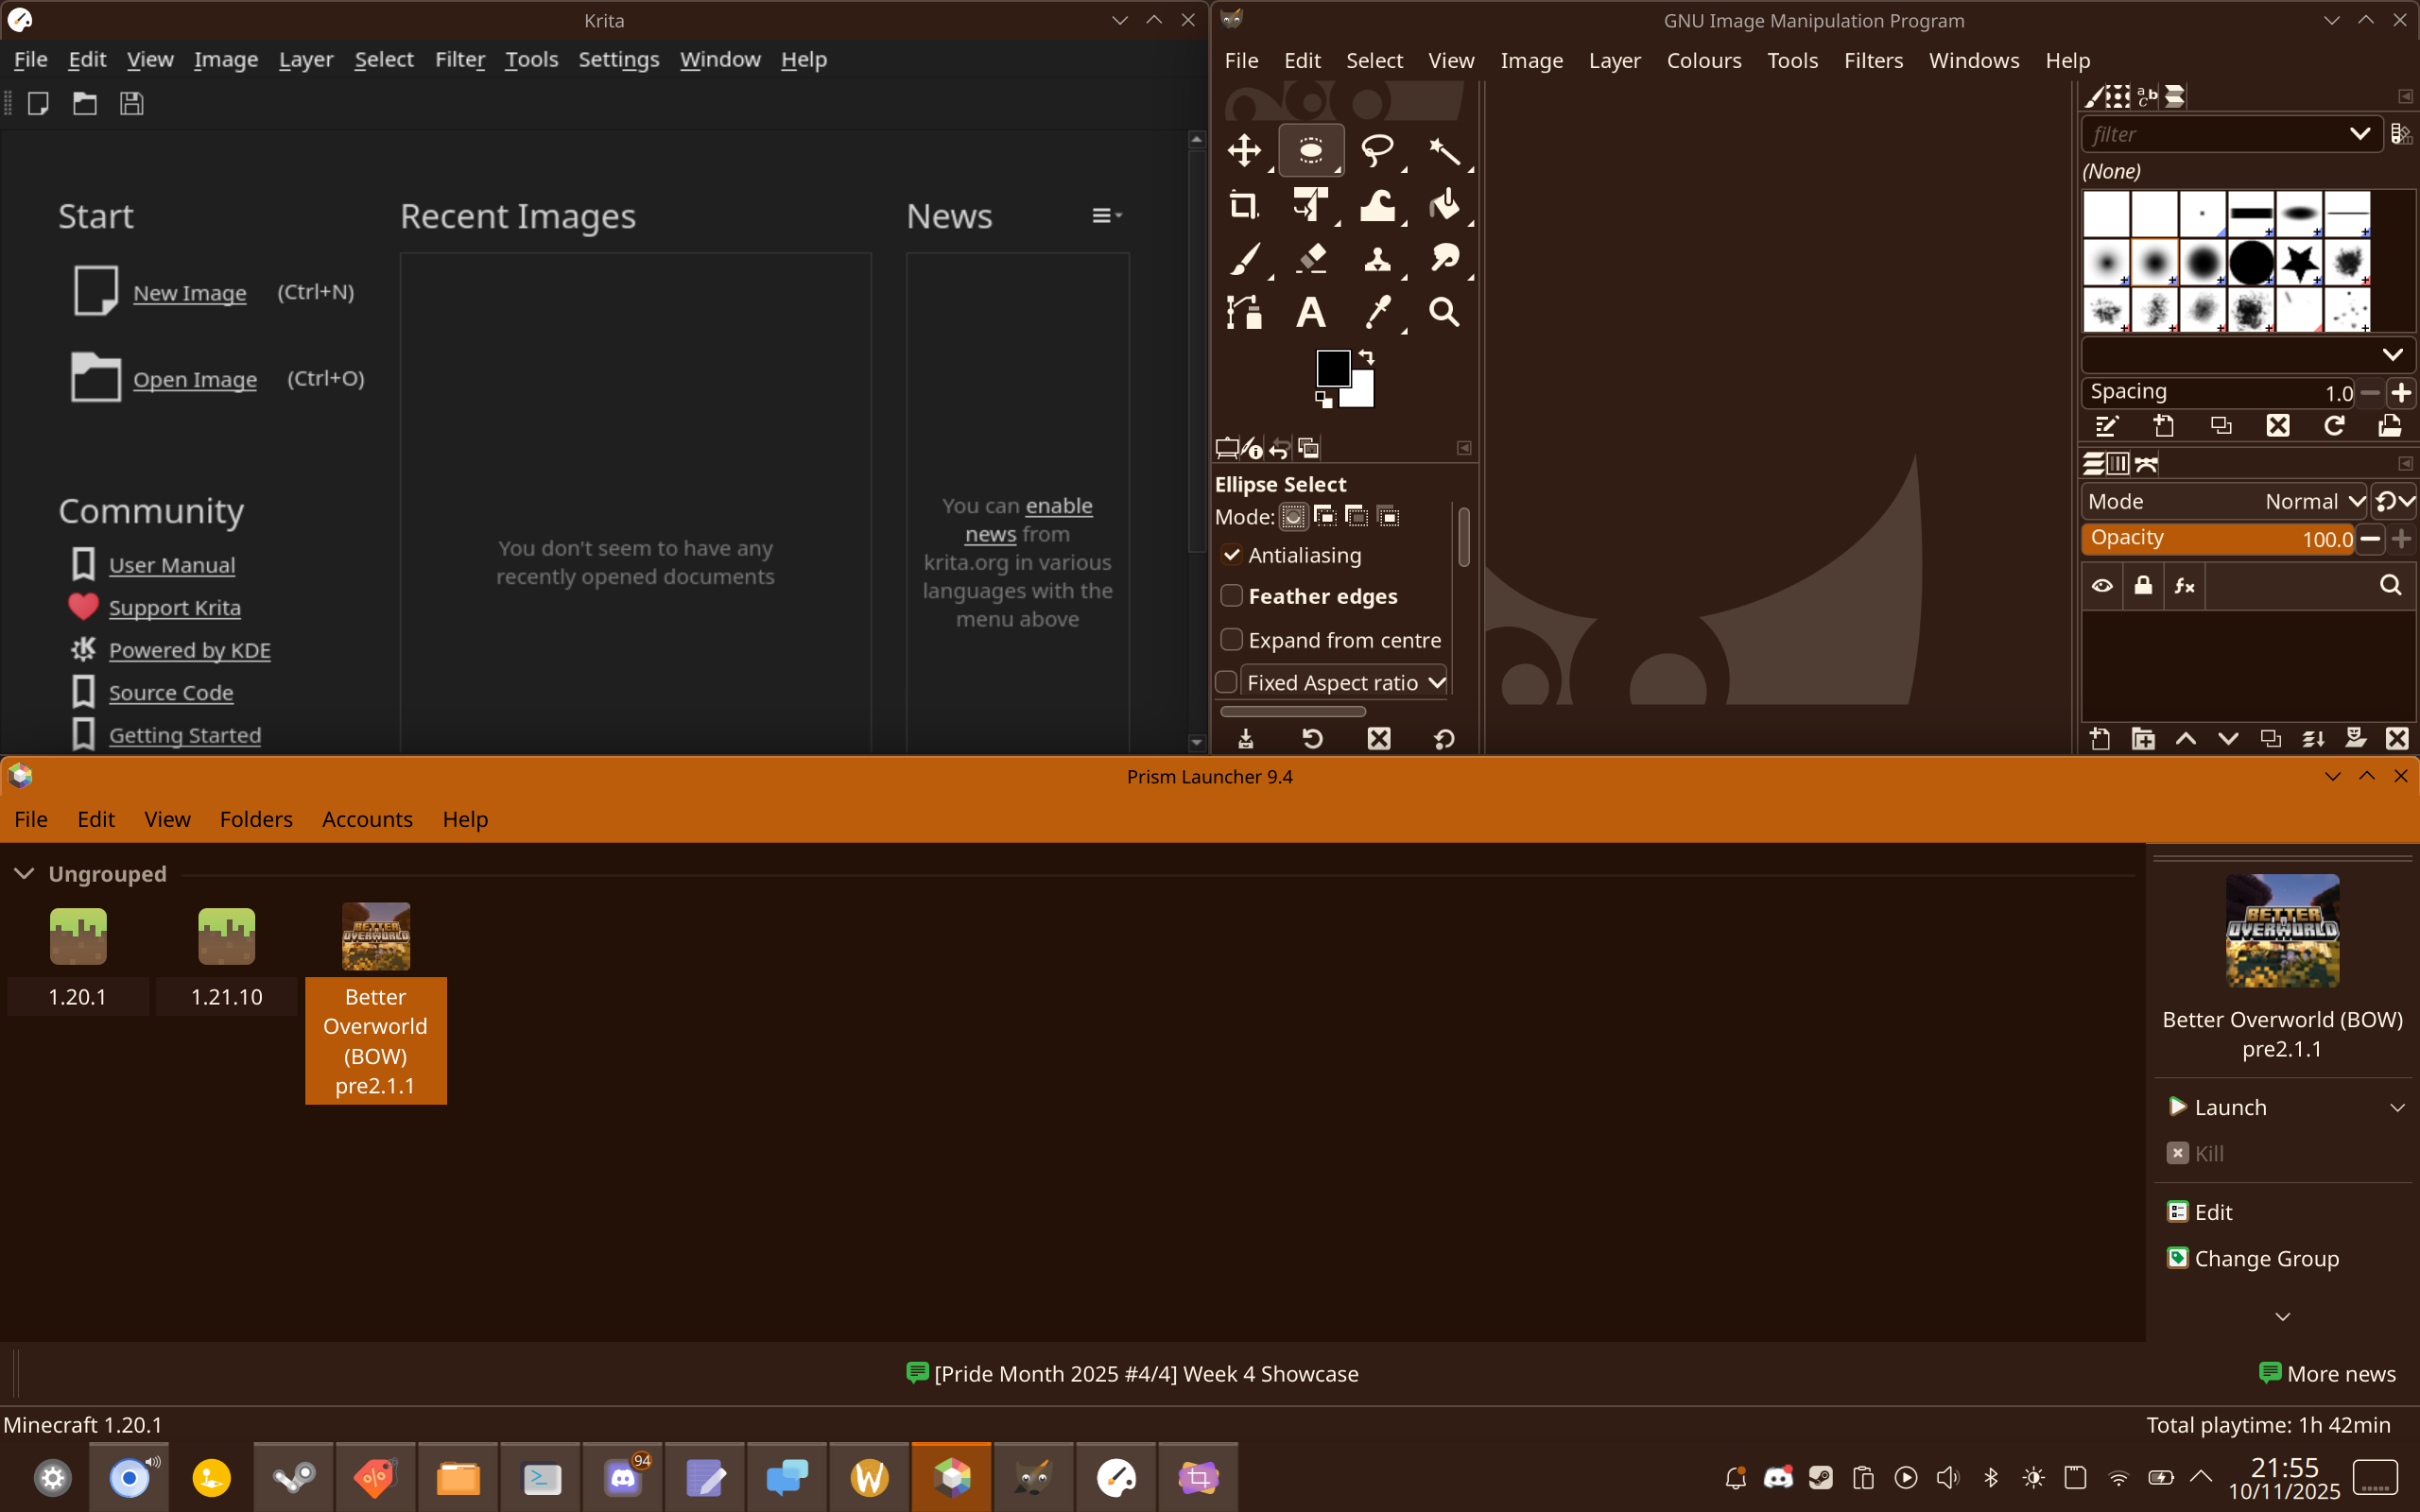The image size is (2420, 1512).
Task: Select the Crop tool in GIMP
Action: click(1244, 206)
